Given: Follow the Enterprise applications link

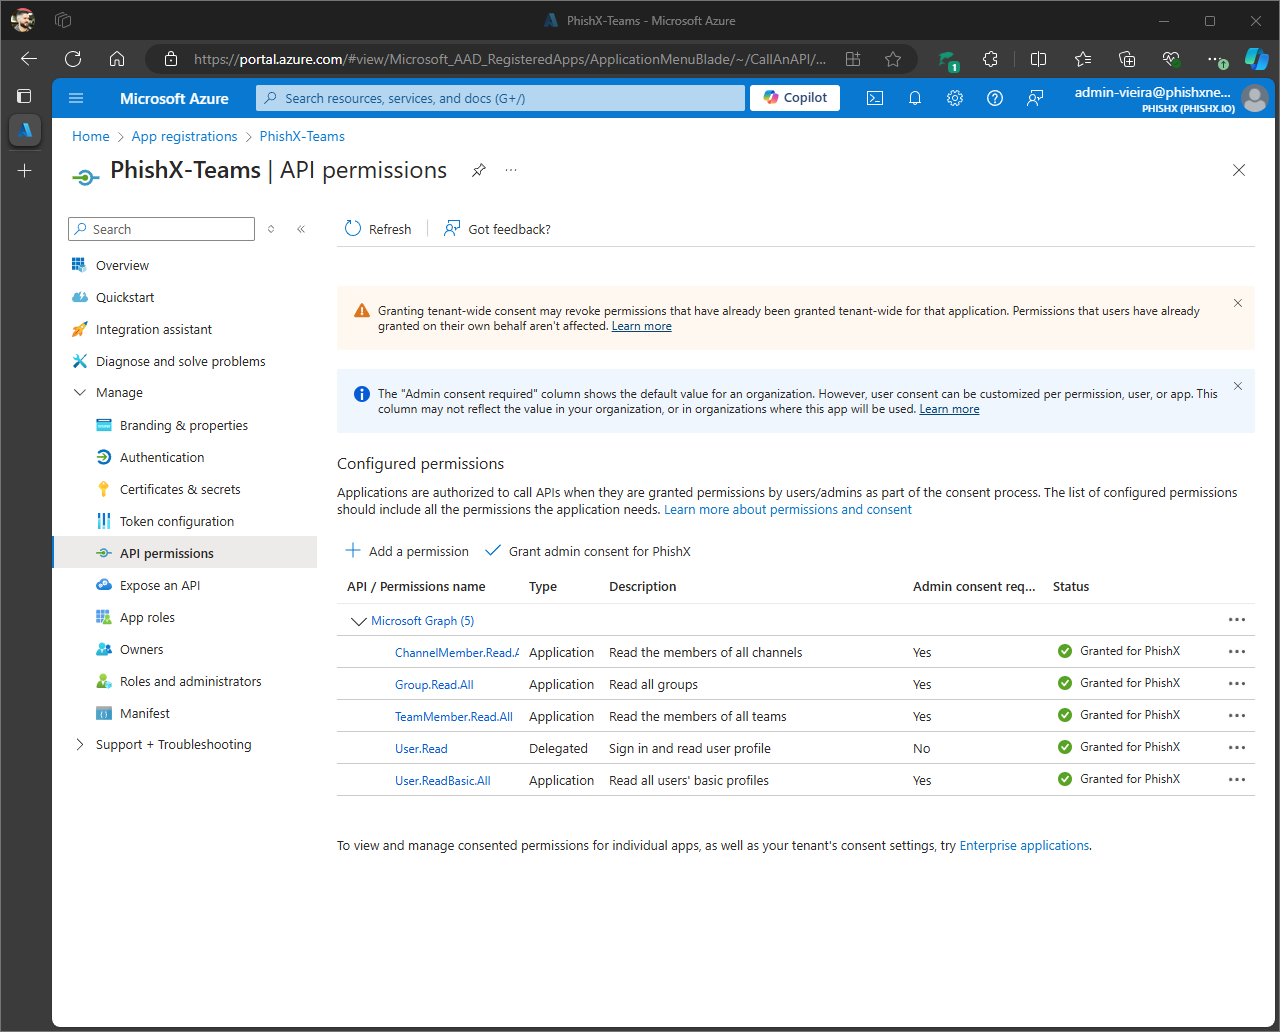Looking at the screenshot, I should [1024, 845].
